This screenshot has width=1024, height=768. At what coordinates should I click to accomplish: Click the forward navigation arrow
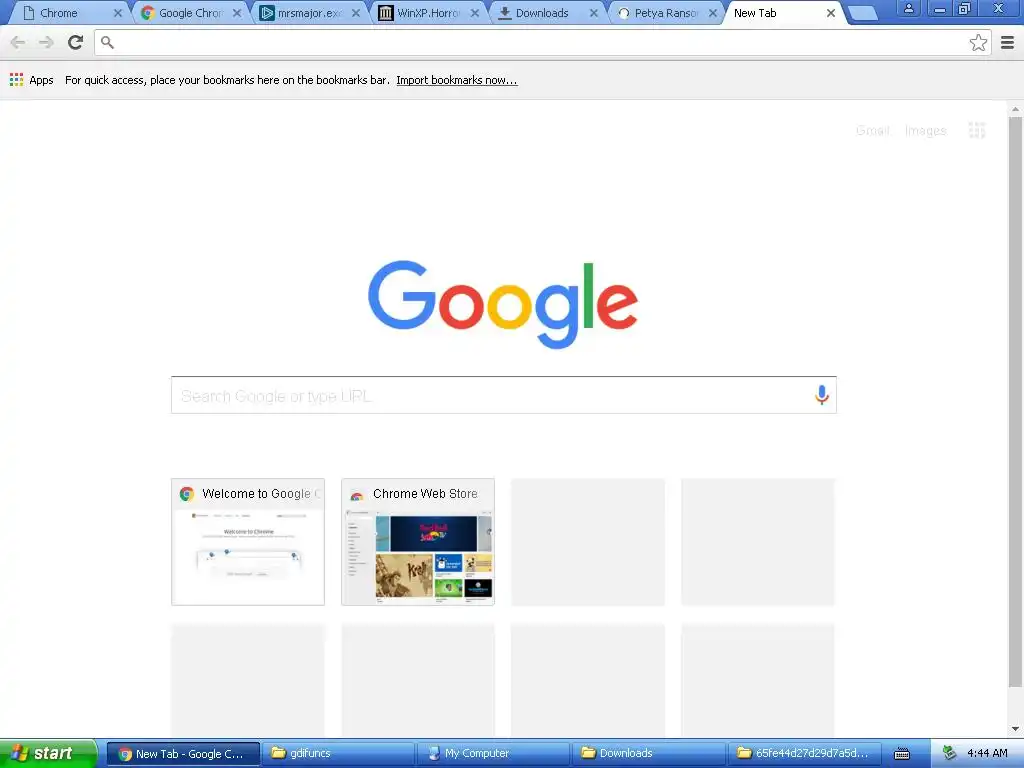pyautogui.click(x=46, y=42)
